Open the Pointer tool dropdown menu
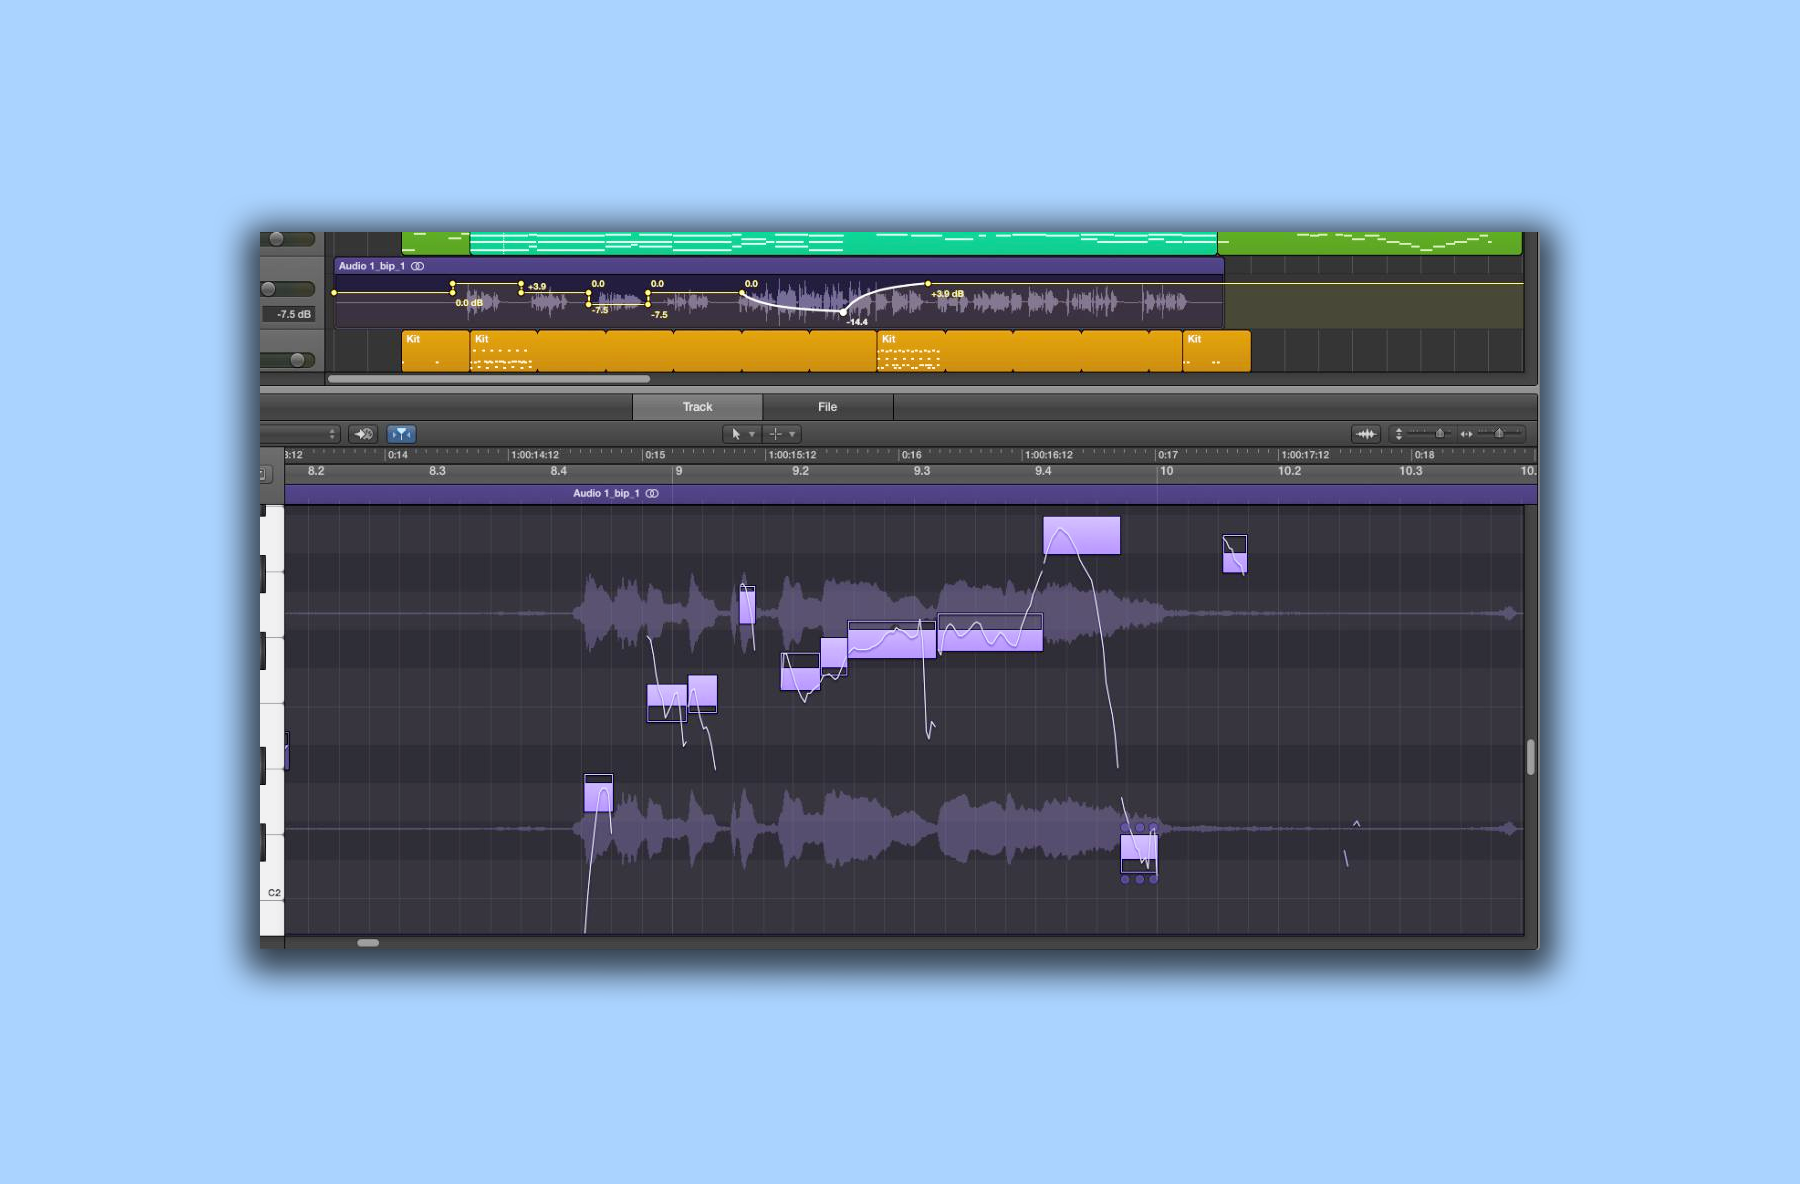Screen dimensions: 1800x1184 (741, 434)
